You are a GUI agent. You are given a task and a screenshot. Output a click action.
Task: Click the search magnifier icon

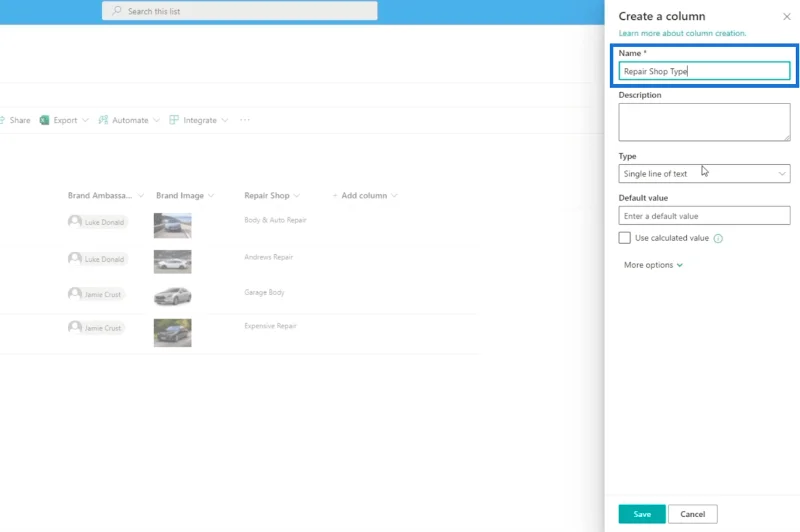[117, 11]
